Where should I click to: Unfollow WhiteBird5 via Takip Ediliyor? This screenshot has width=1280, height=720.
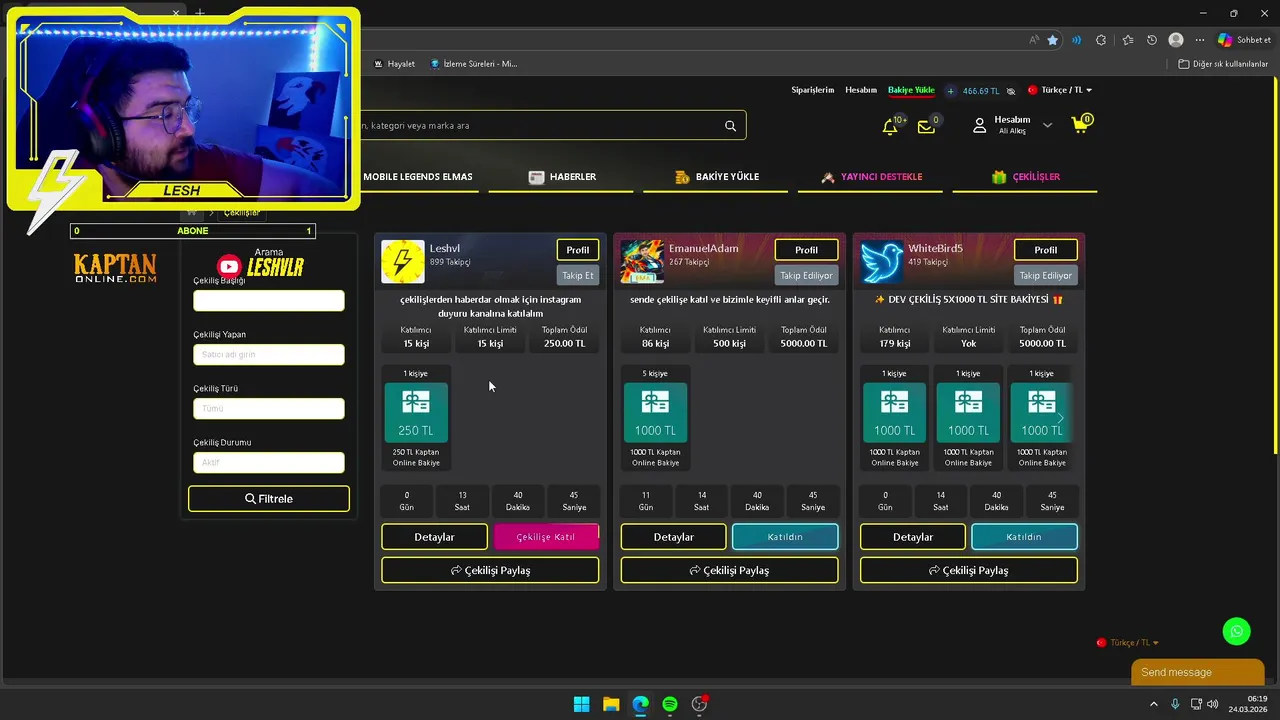click(1045, 275)
